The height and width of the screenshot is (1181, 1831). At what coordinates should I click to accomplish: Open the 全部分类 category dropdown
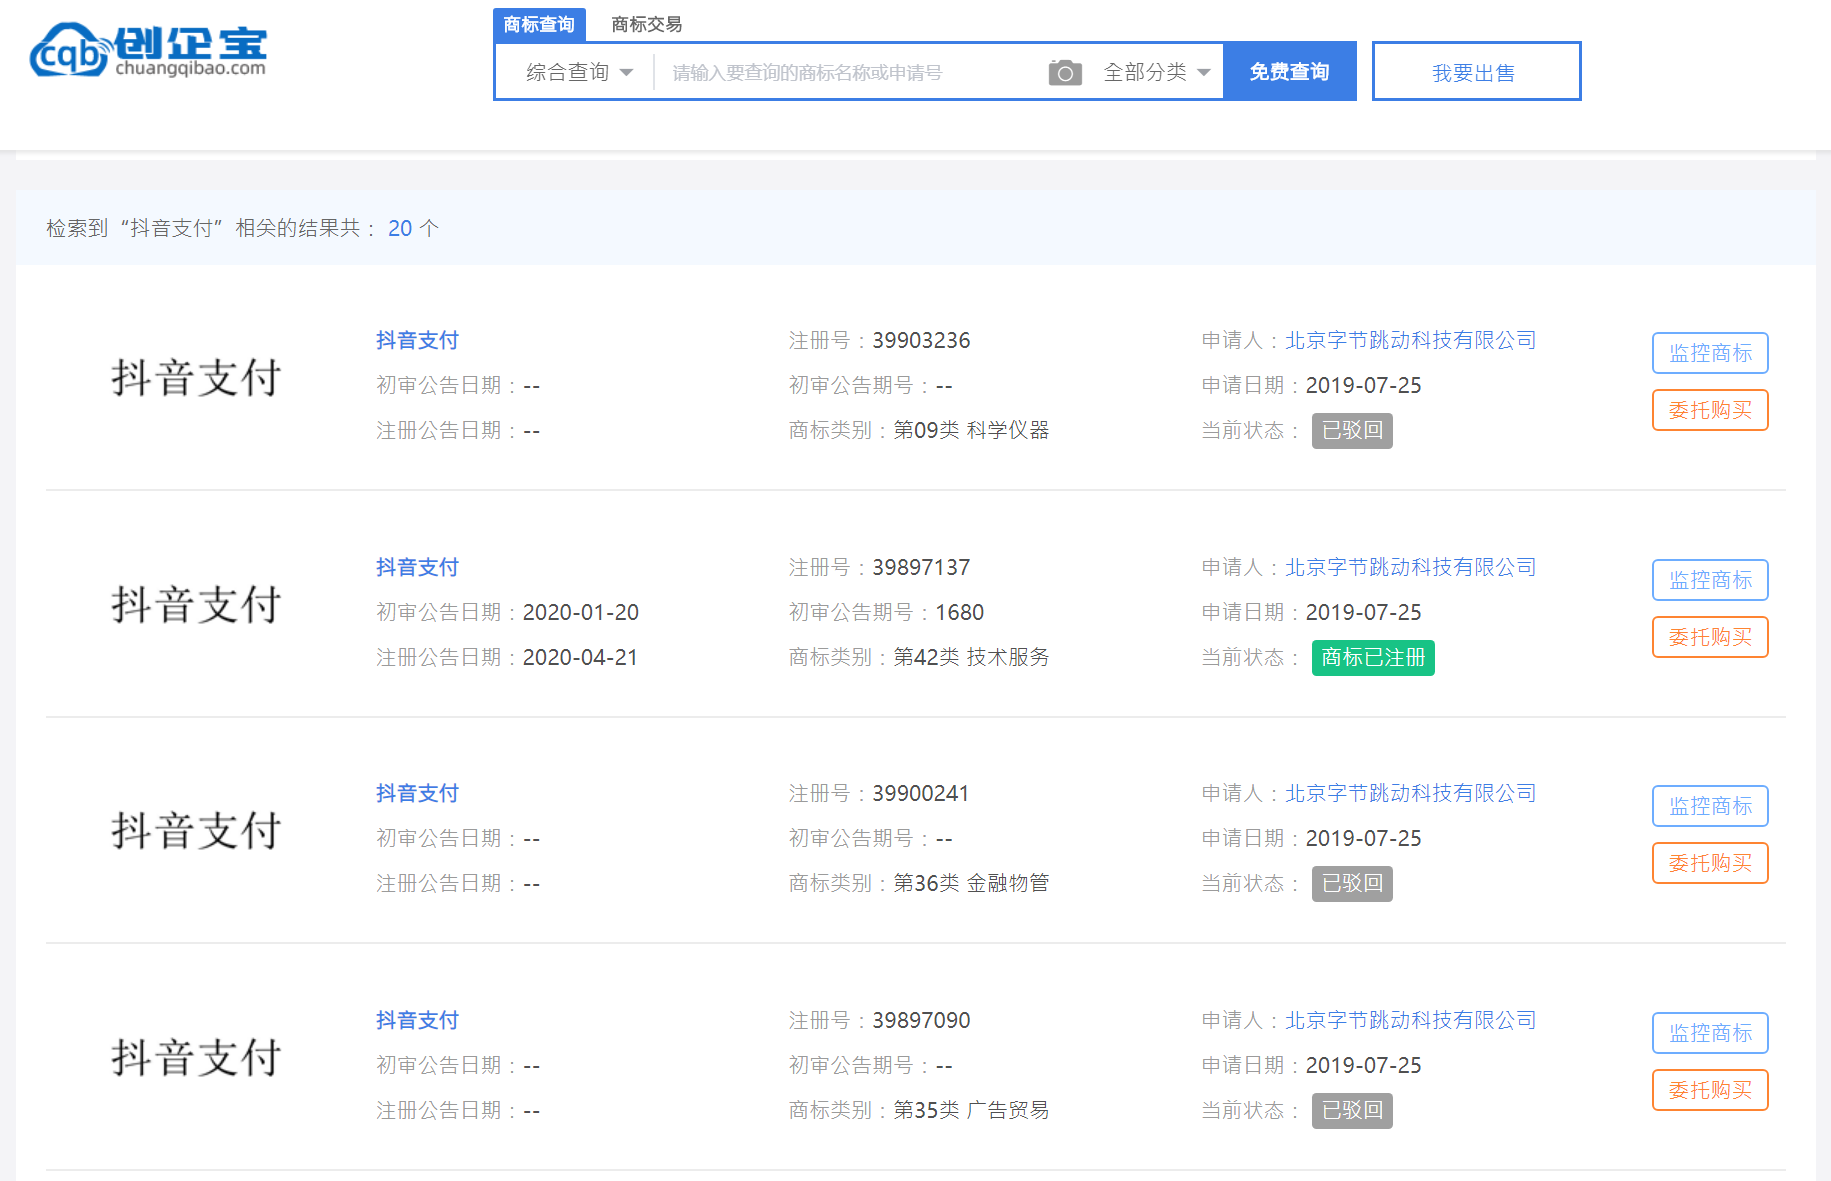[1157, 72]
